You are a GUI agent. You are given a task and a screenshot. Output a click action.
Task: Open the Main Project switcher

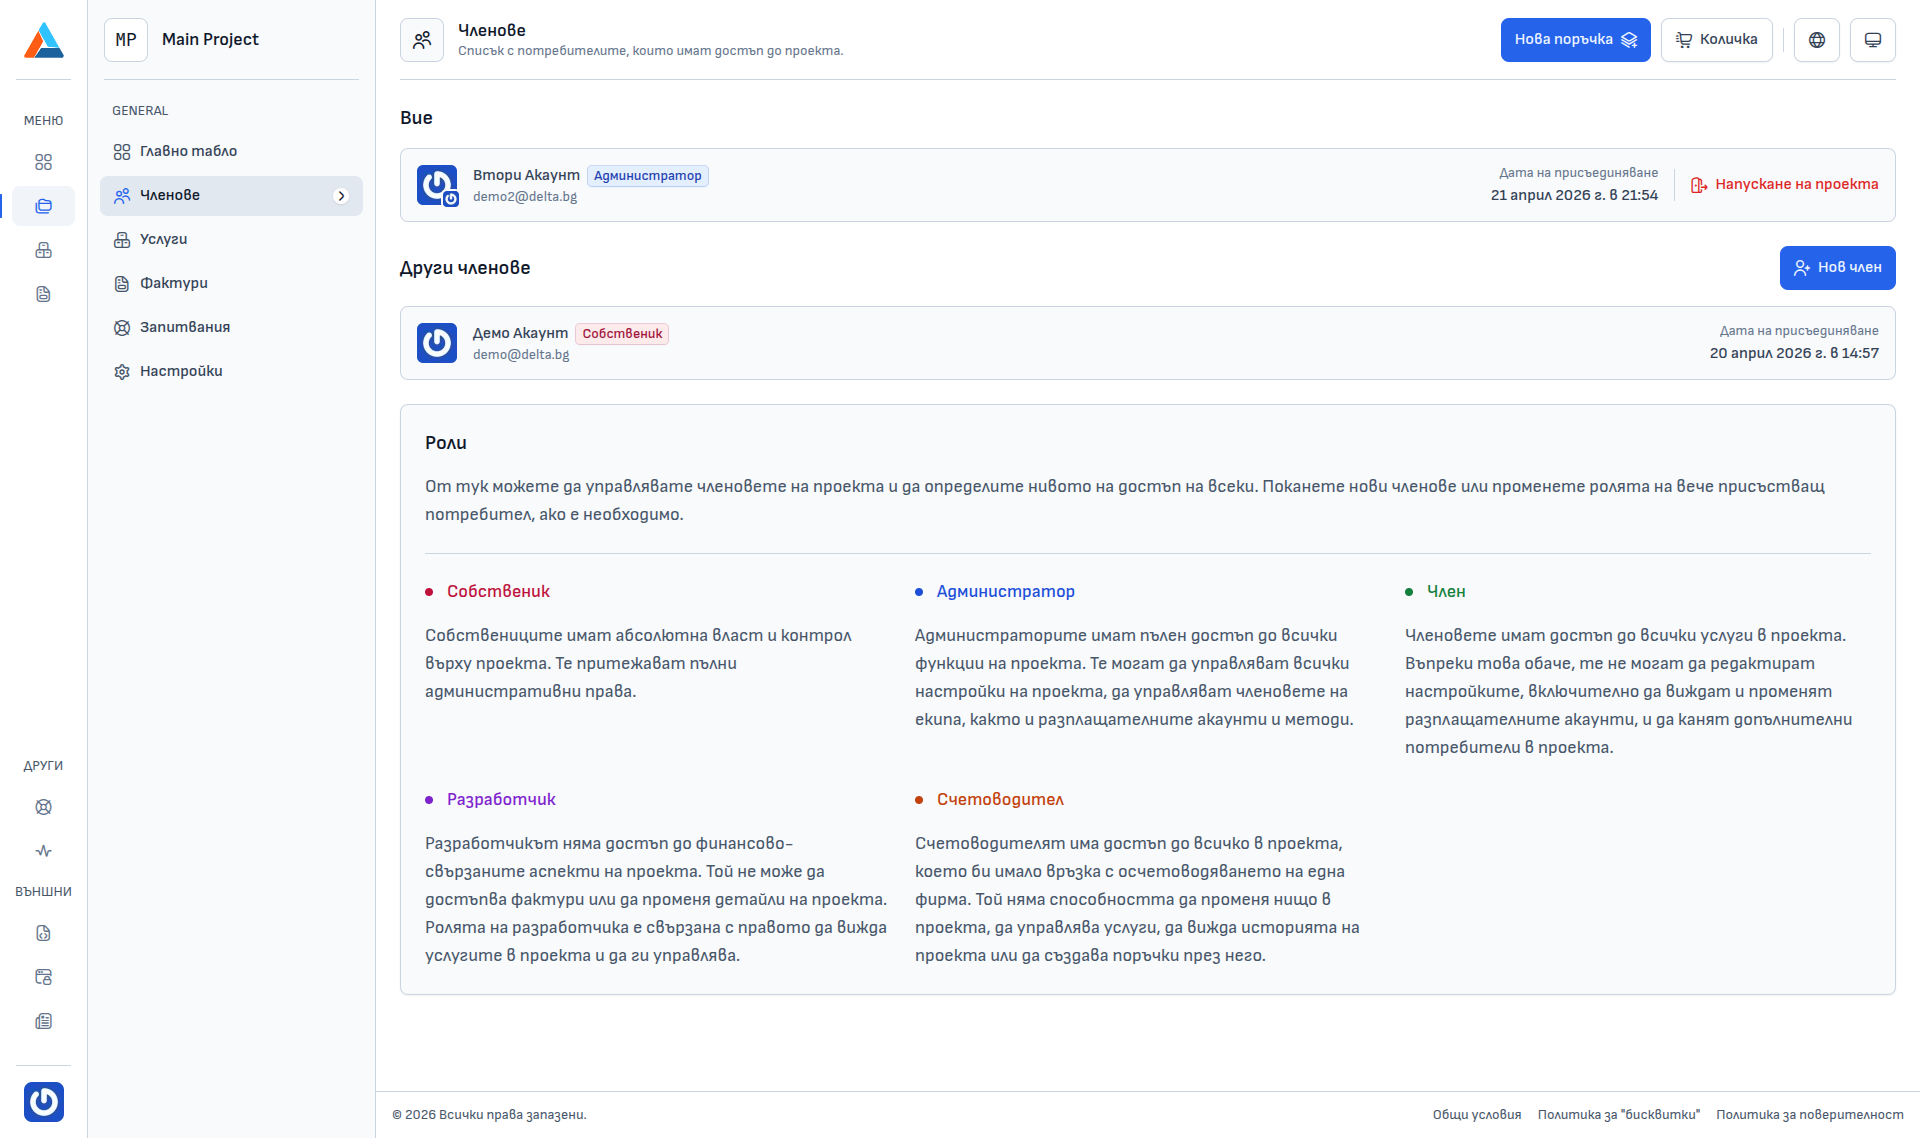coord(231,40)
